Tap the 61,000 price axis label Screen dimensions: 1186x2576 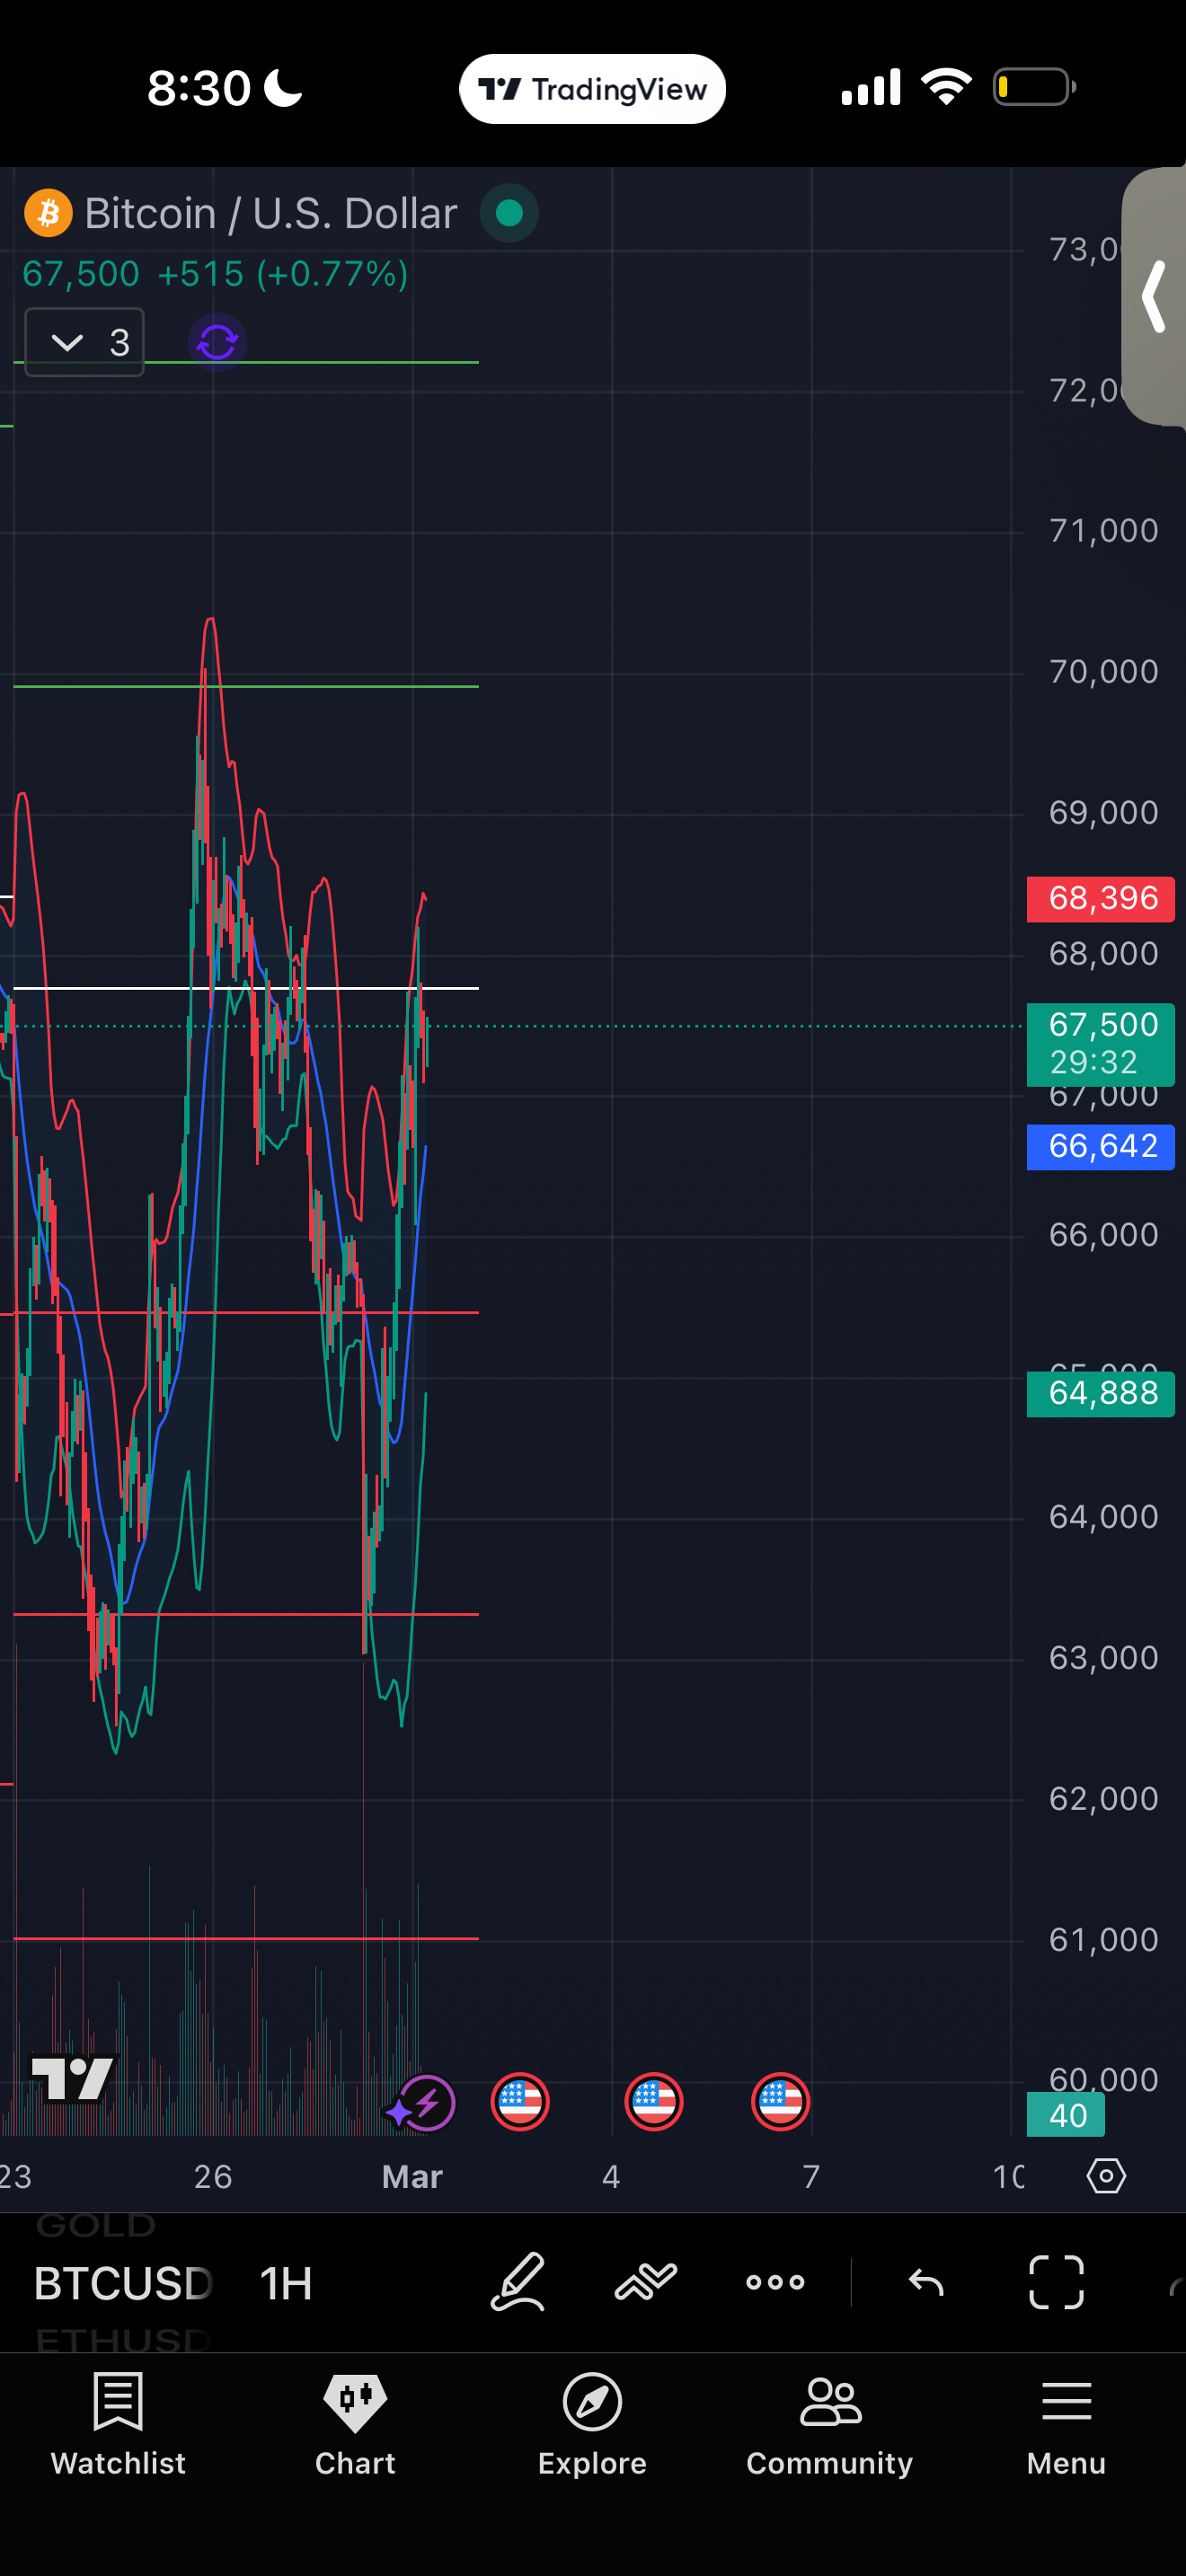(x=1103, y=1940)
